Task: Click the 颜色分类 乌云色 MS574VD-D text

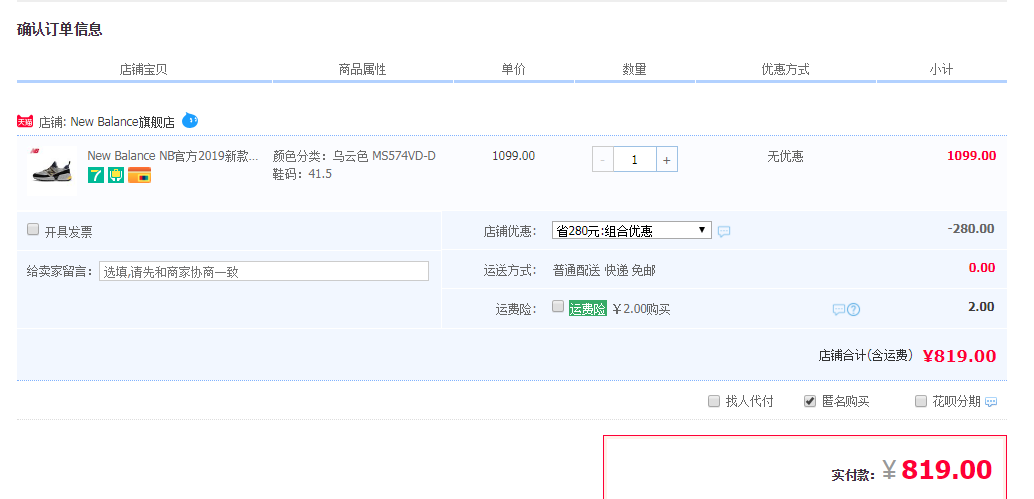Action: pyautogui.click(x=354, y=156)
